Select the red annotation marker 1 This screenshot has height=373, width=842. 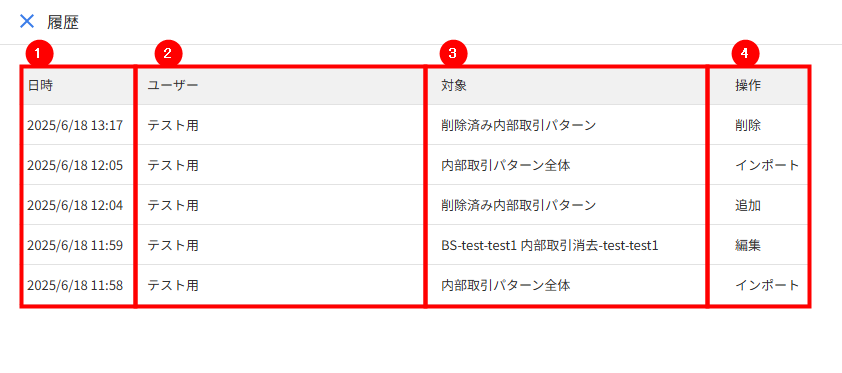pyautogui.click(x=39, y=53)
